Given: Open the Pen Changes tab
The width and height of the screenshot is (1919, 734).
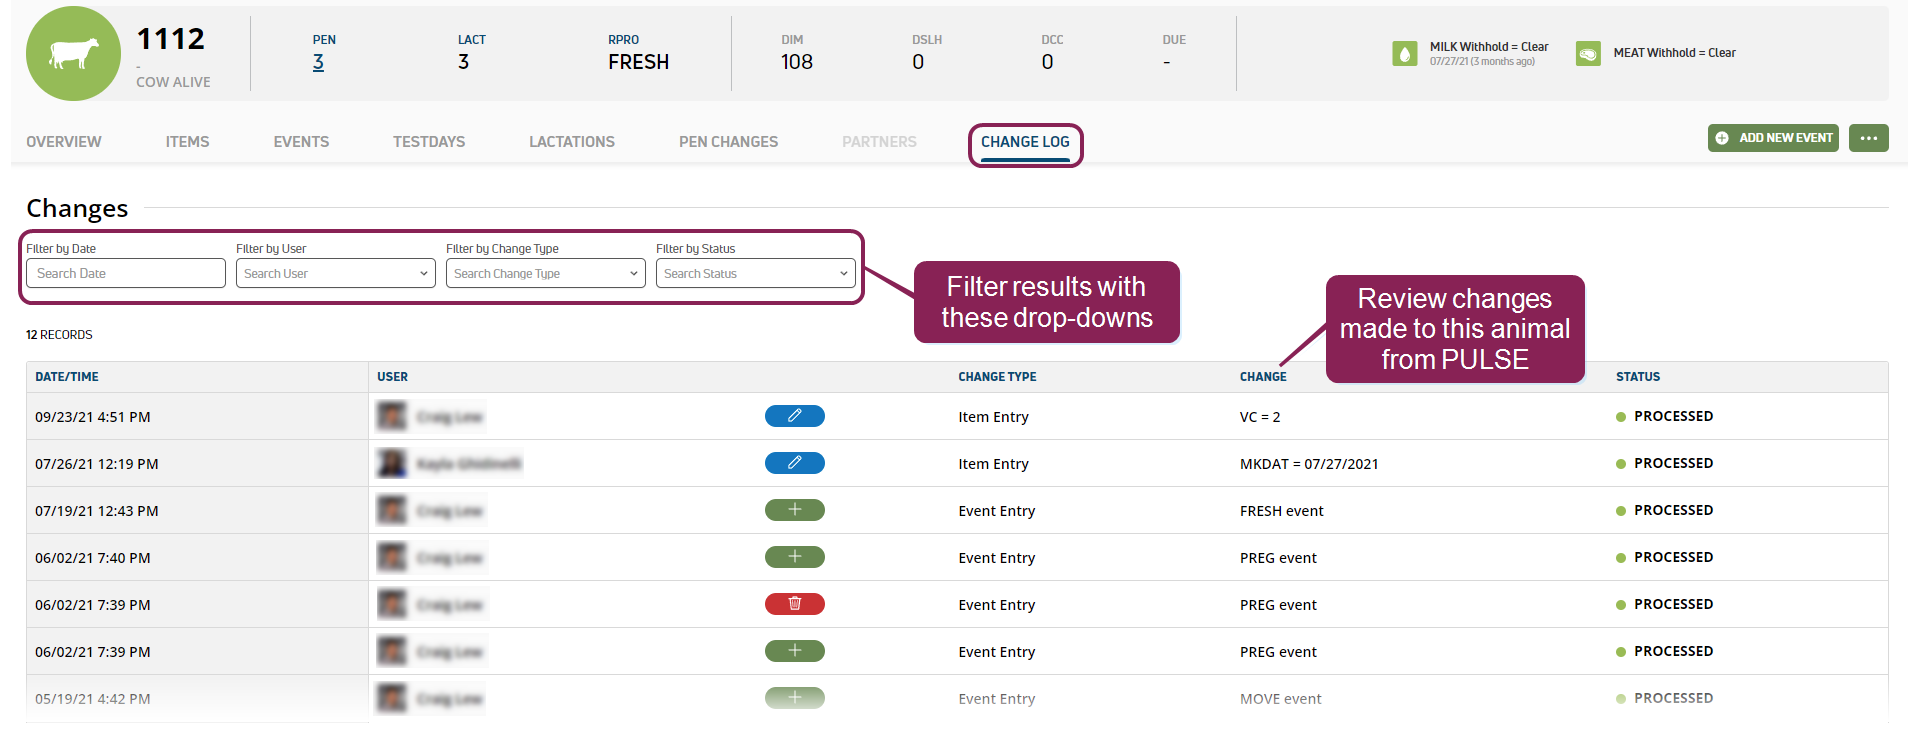Looking at the screenshot, I should click(728, 142).
